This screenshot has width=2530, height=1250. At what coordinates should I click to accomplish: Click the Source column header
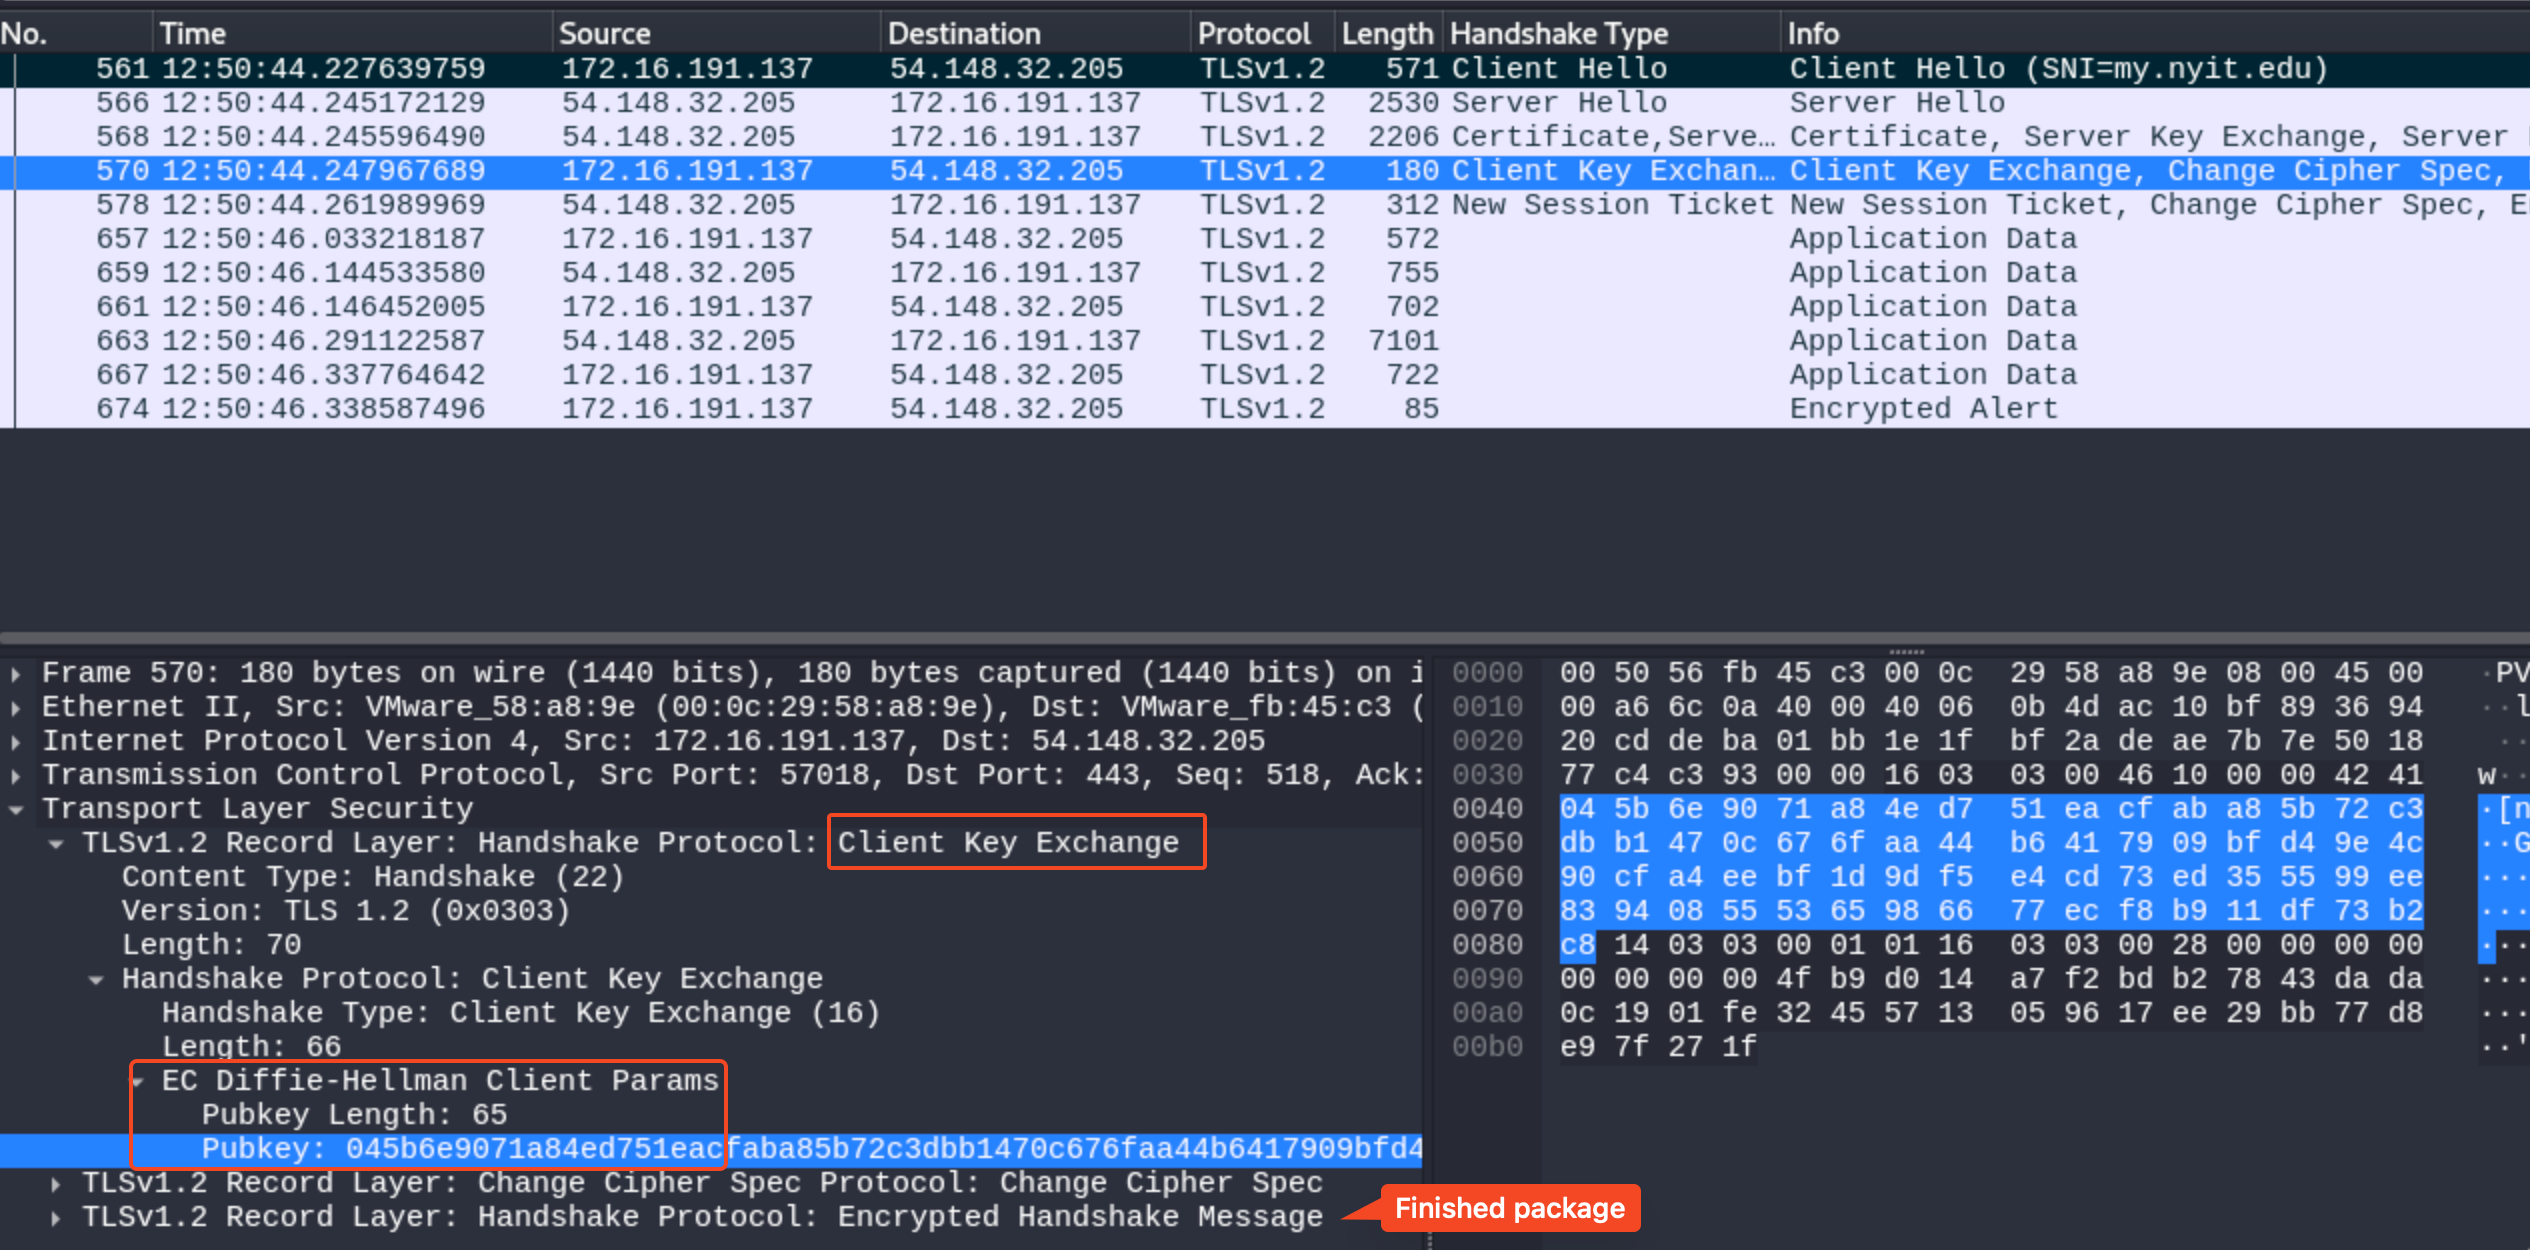tap(604, 34)
